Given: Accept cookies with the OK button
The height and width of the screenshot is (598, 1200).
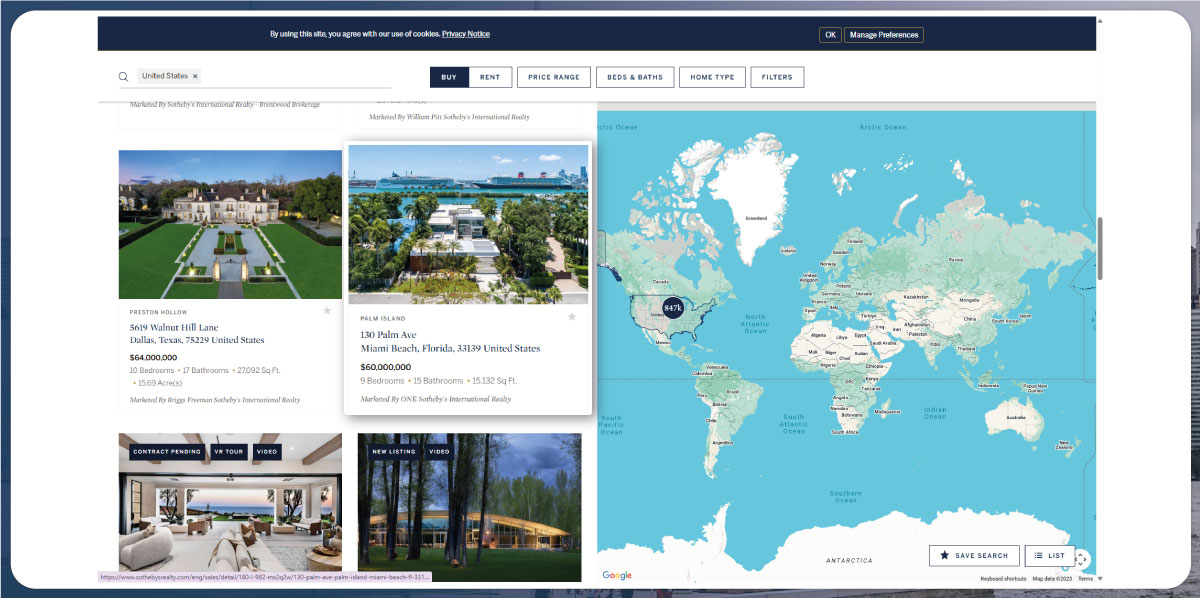Looking at the screenshot, I should click(830, 35).
